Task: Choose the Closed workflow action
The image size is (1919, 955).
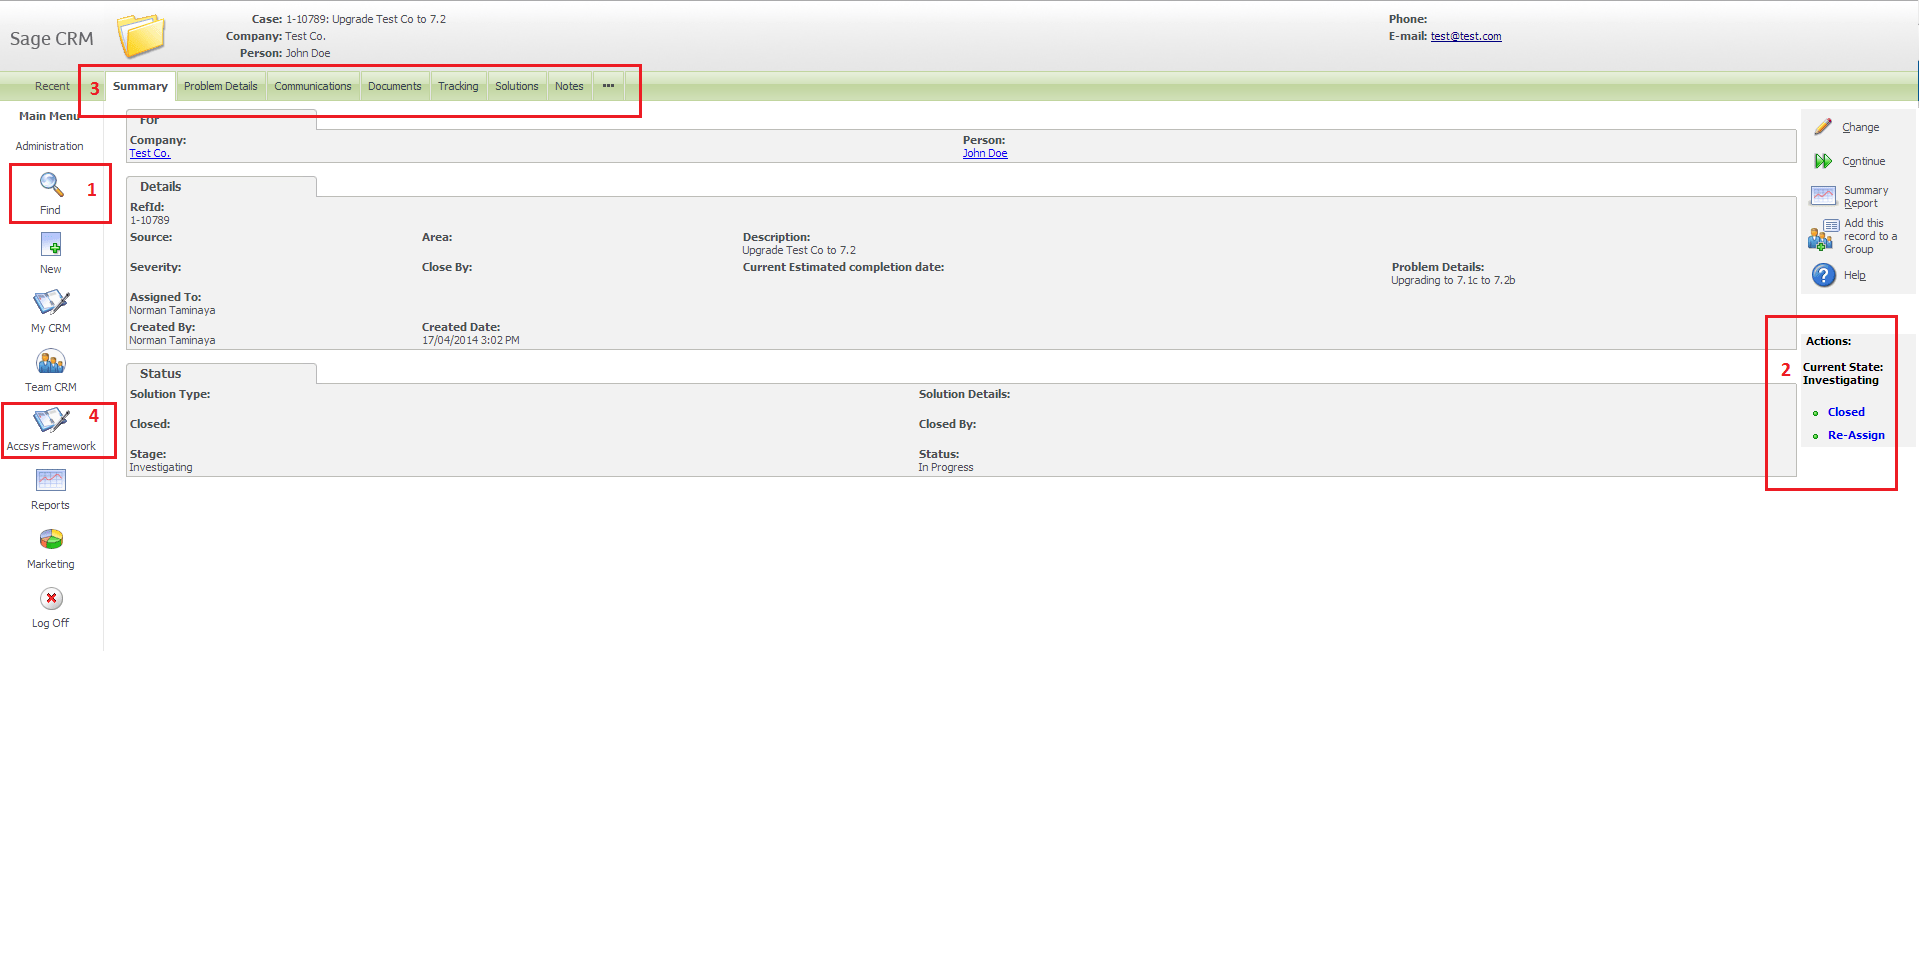Action: click(1846, 412)
